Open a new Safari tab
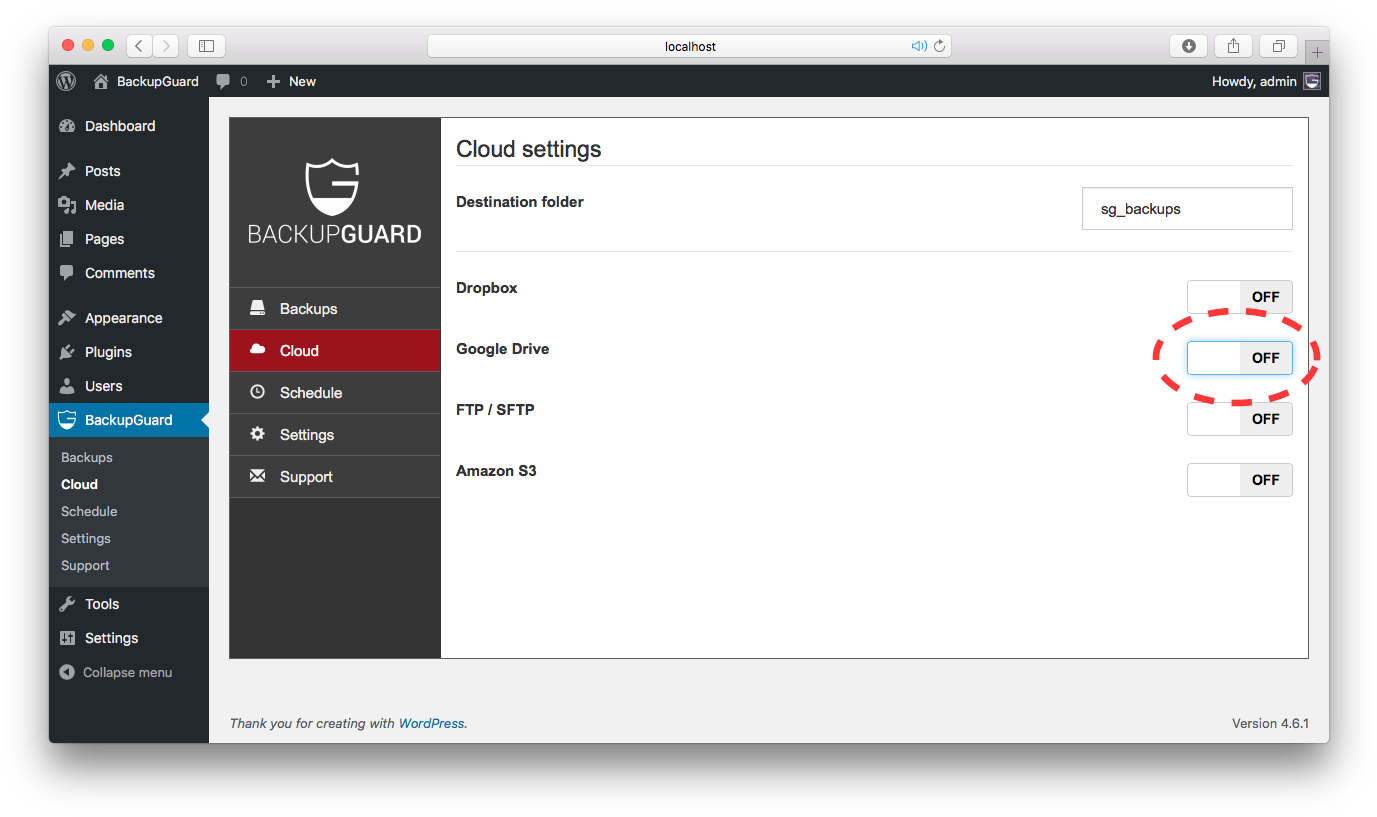The width and height of the screenshot is (1377, 817). click(1317, 52)
